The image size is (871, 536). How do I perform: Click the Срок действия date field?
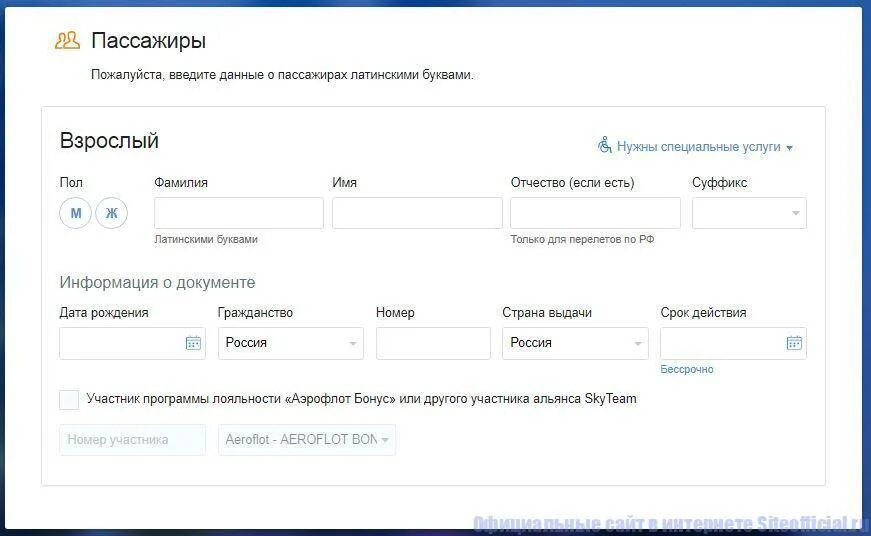tap(733, 343)
